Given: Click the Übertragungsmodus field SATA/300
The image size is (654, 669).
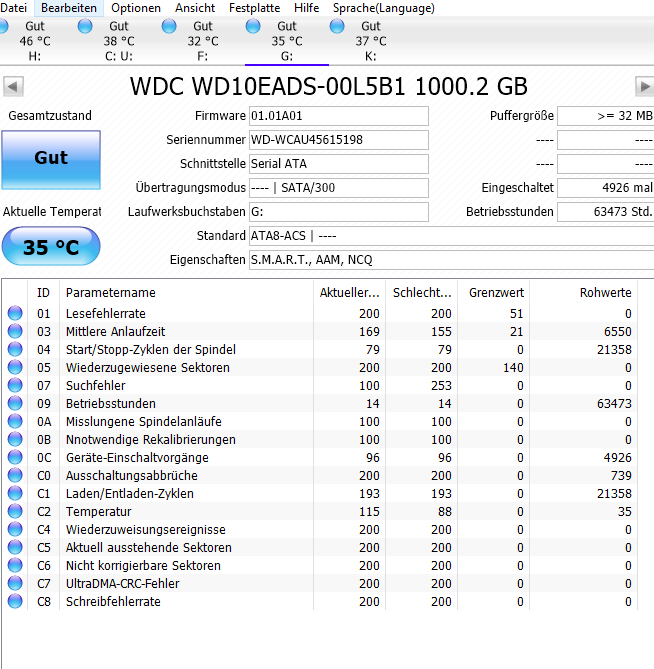Looking at the screenshot, I should point(339,188).
